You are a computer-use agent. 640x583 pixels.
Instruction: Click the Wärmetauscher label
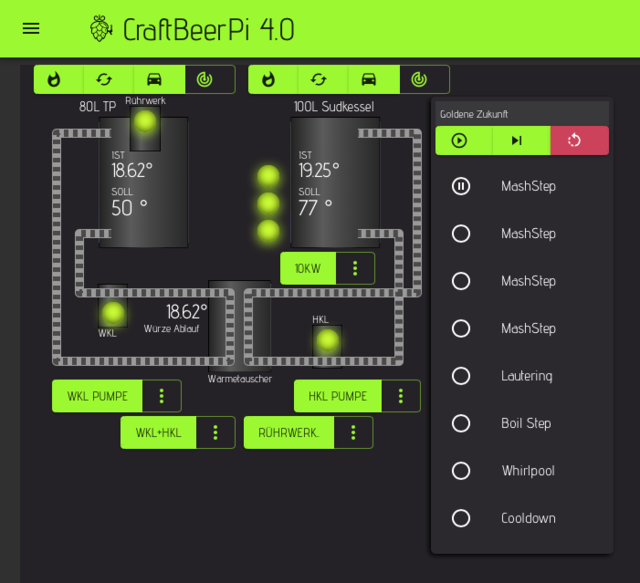click(x=240, y=379)
